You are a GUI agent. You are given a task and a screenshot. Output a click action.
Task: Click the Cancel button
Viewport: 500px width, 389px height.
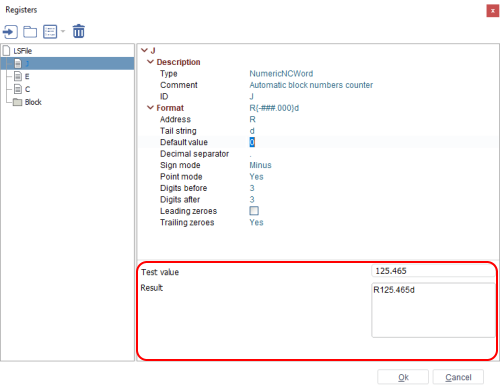458,377
